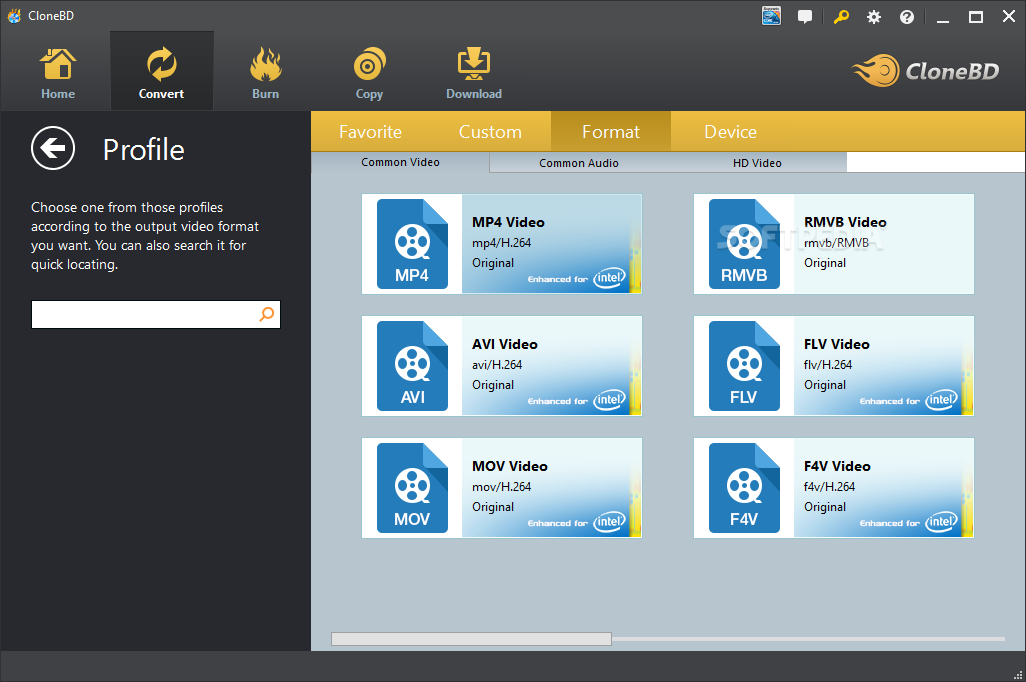Click the AVI file icon
1026x682 pixels.
(x=412, y=366)
